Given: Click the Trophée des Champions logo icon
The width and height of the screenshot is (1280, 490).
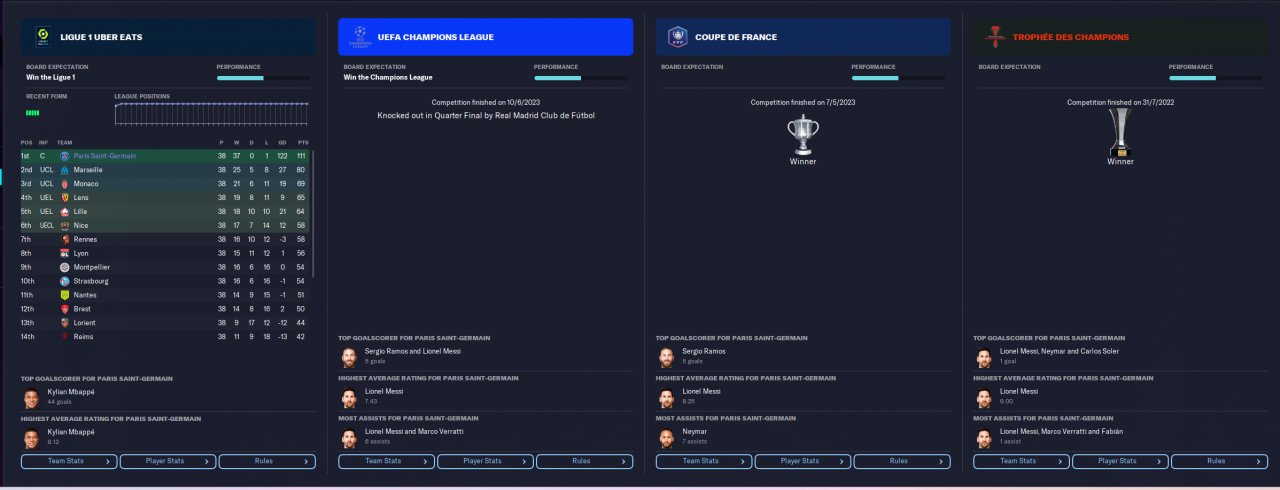Looking at the screenshot, I should tap(994, 37).
